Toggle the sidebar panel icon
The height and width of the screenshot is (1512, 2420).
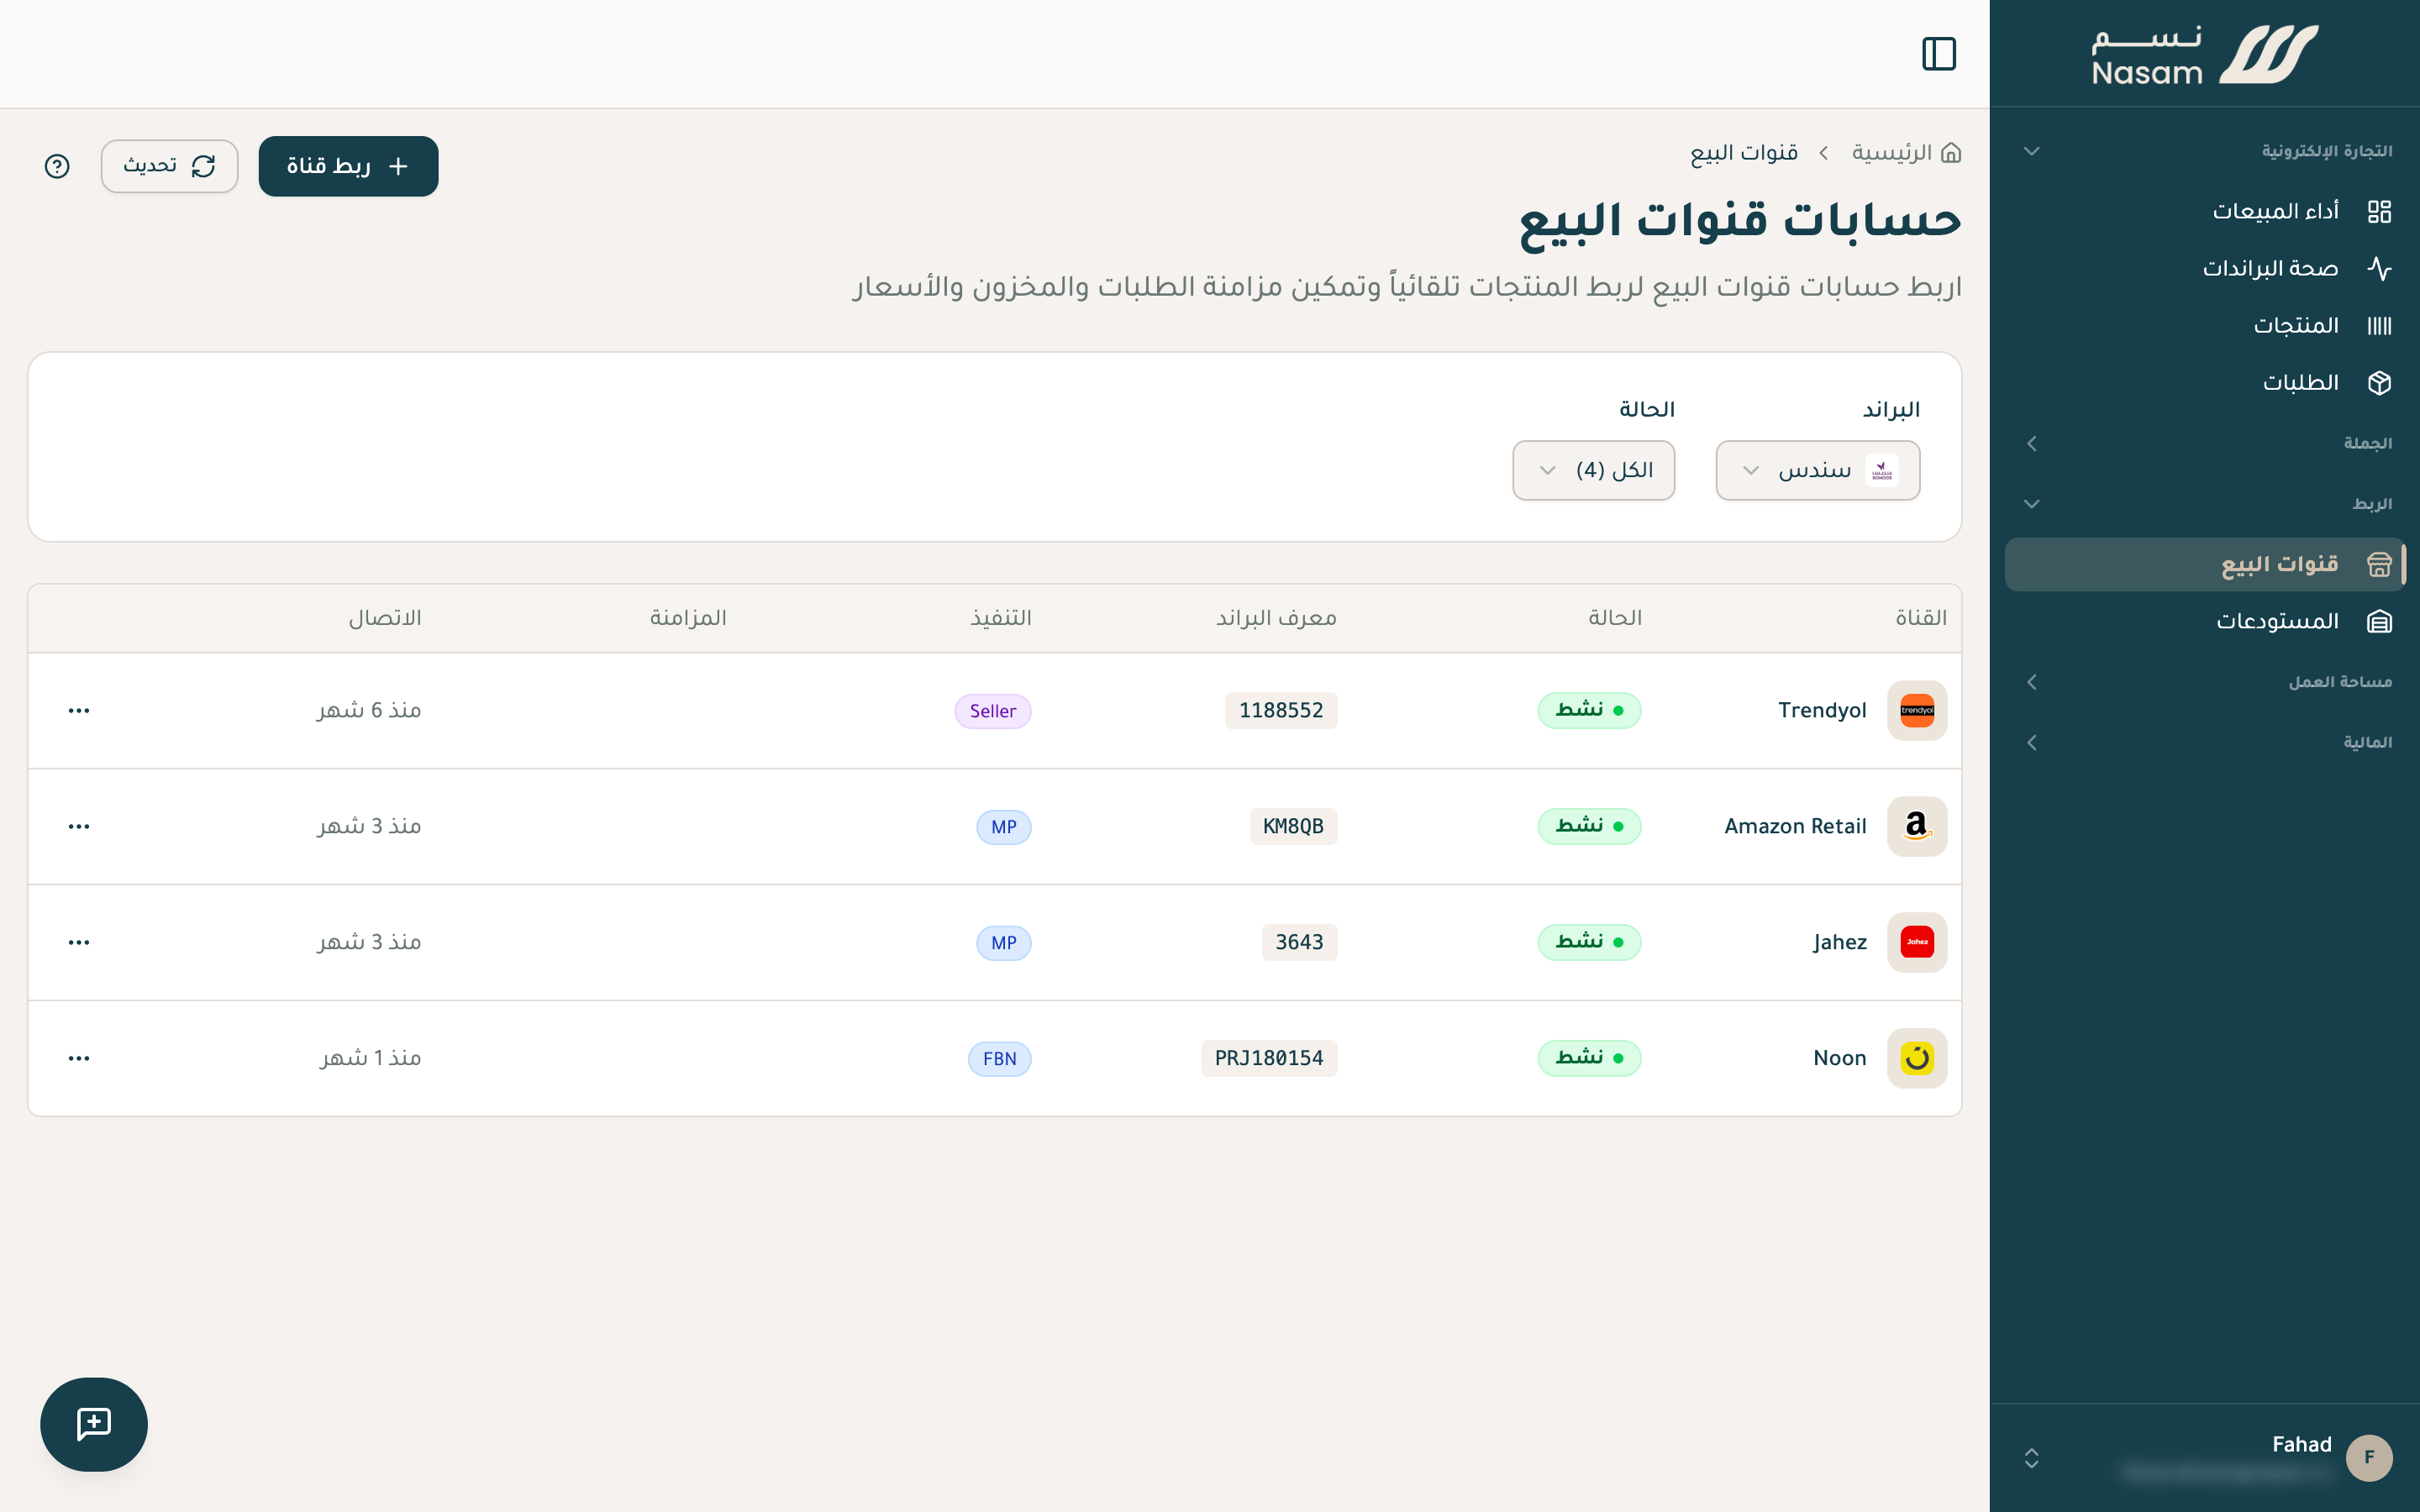click(x=1938, y=54)
